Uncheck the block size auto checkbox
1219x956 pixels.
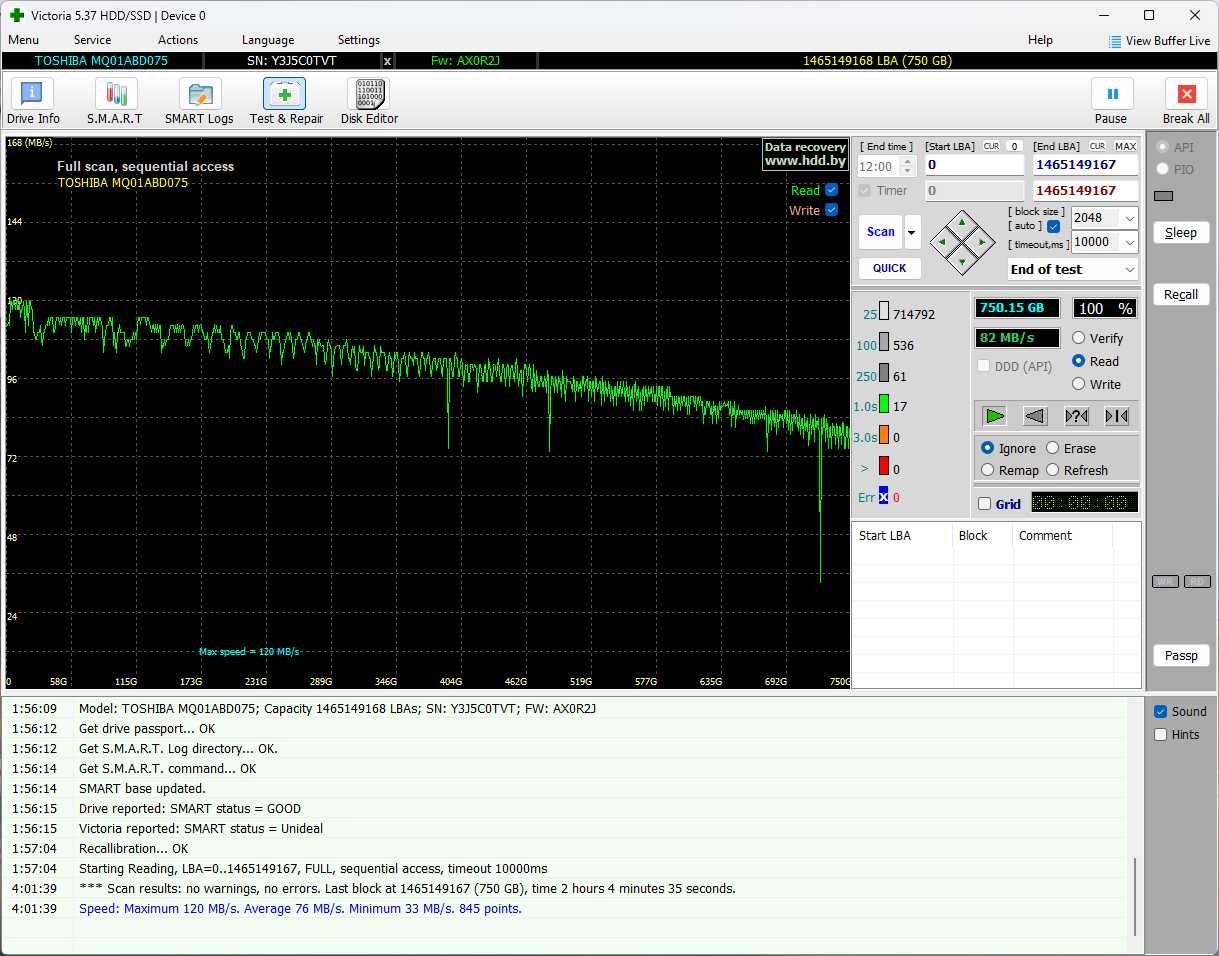(x=1053, y=226)
